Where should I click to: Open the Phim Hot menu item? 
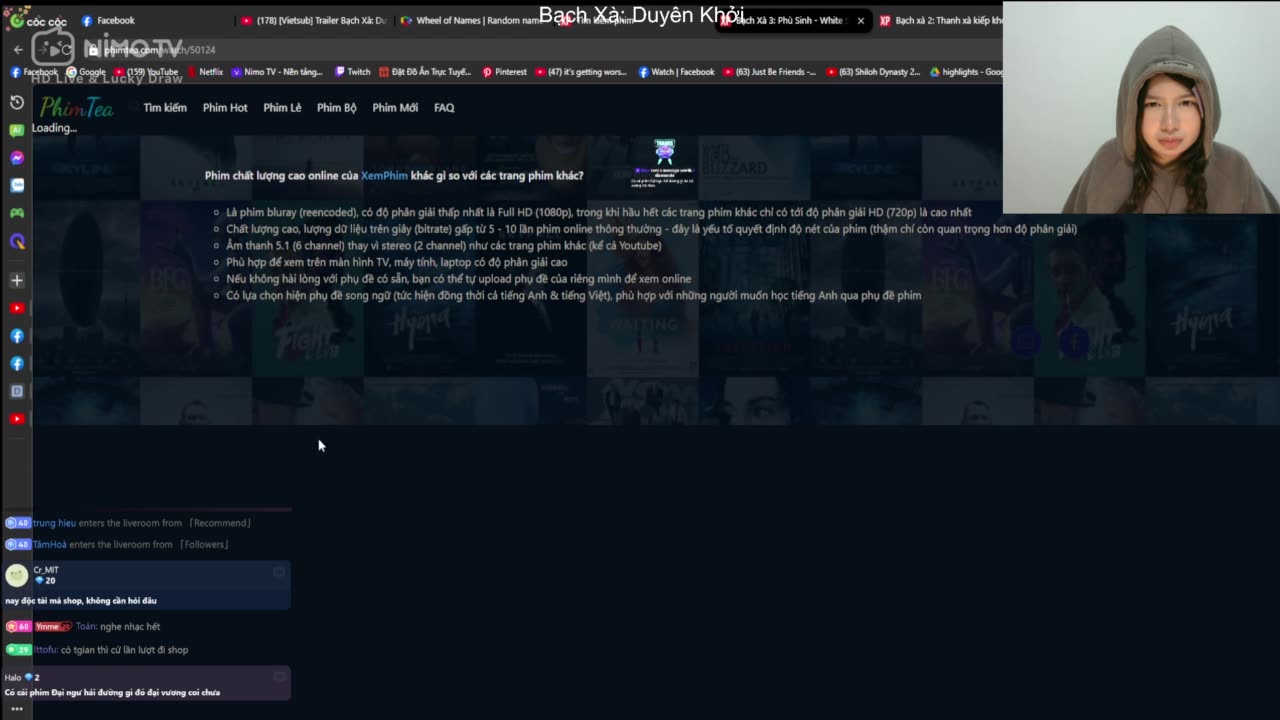click(225, 107)
